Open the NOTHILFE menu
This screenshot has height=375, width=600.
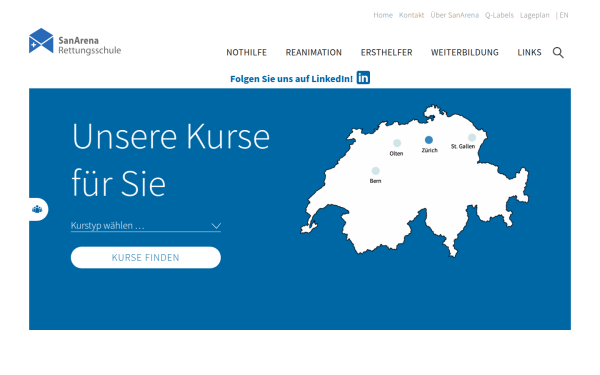pyautogui.click(x=246, y=52)
